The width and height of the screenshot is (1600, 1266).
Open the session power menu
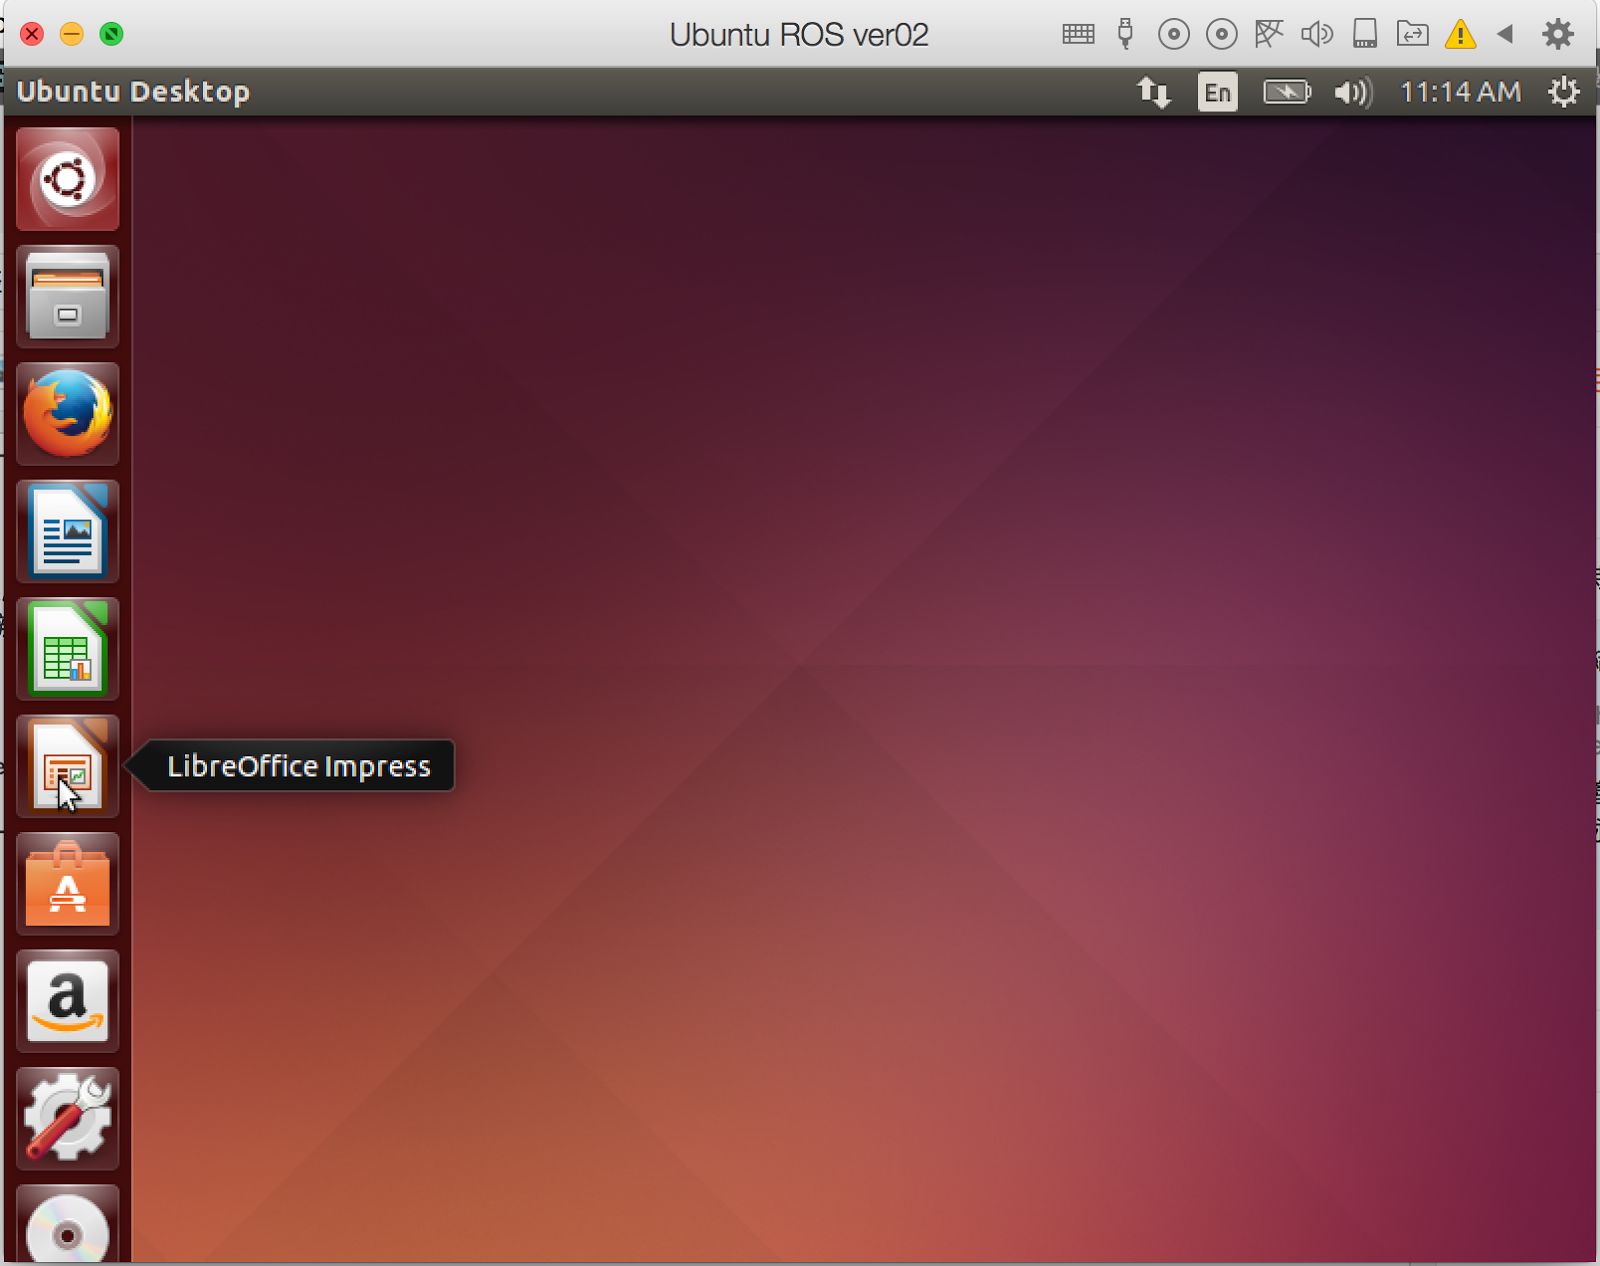1562,91
